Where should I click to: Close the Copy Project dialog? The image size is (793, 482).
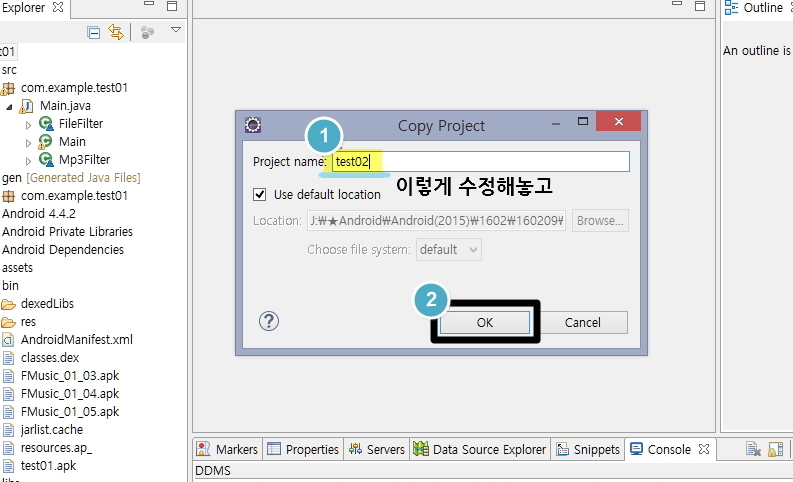click(619, 121)
